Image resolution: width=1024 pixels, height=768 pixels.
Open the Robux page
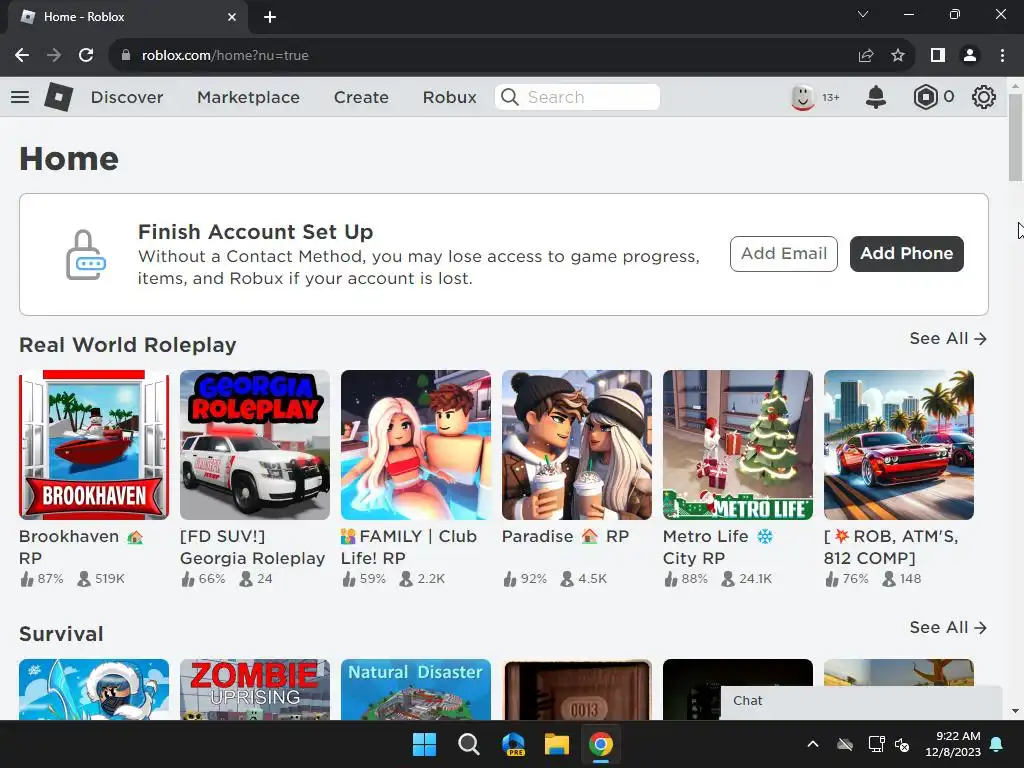click(449, 97)
